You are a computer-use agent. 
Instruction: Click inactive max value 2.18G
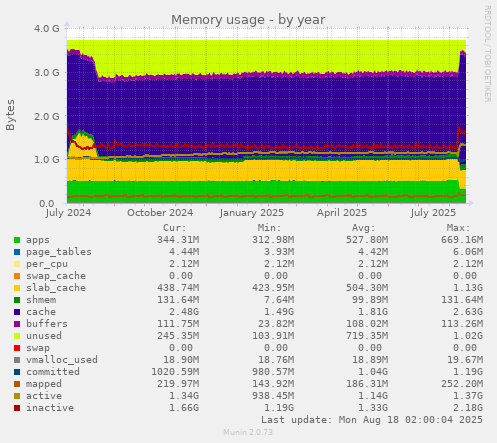(x=468, y=408)
